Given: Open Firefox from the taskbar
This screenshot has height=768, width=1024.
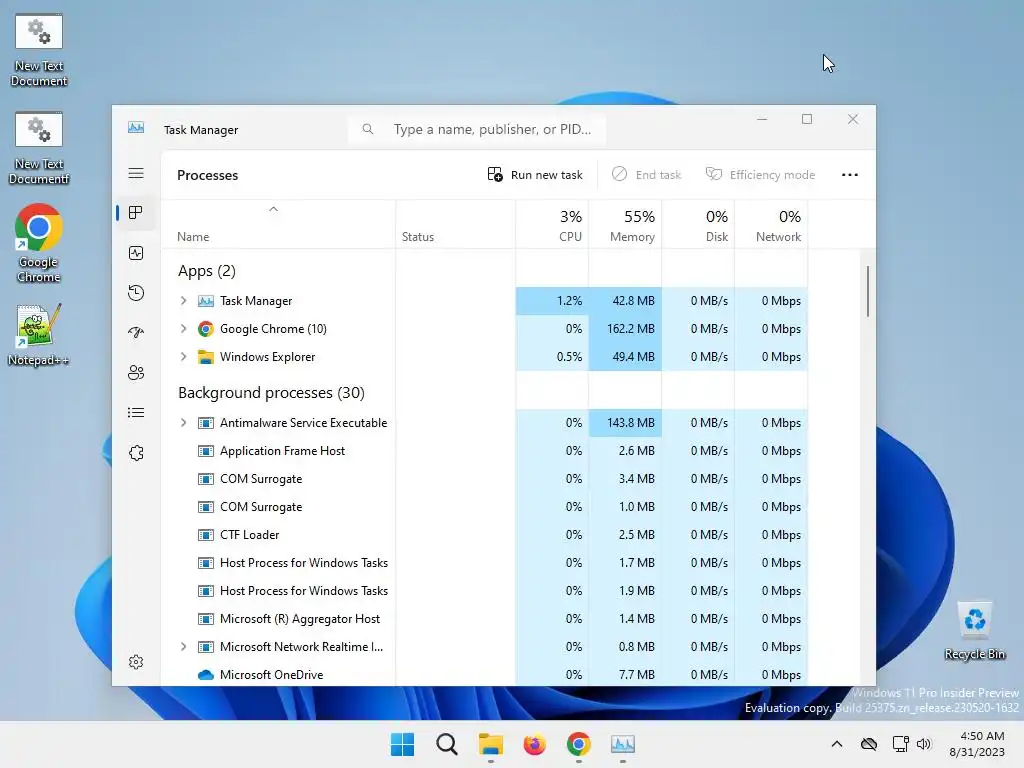Looking at the screenshot, I should (534, 744).
